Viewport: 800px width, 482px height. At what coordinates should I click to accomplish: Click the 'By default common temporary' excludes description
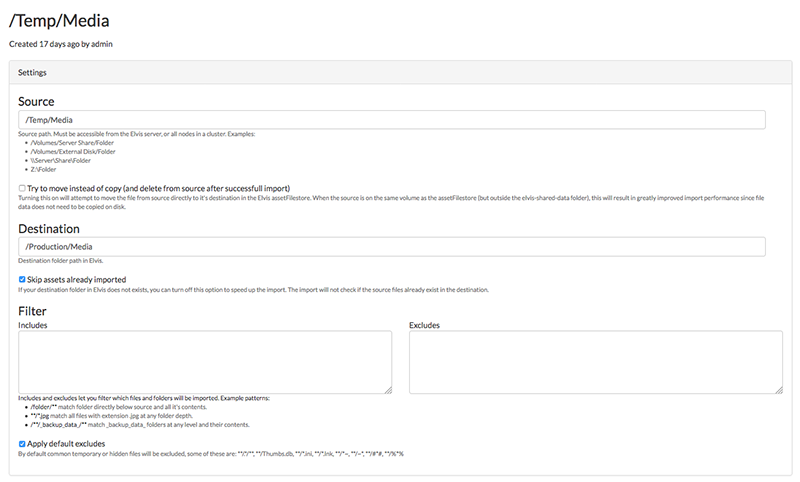click(211, 454)
